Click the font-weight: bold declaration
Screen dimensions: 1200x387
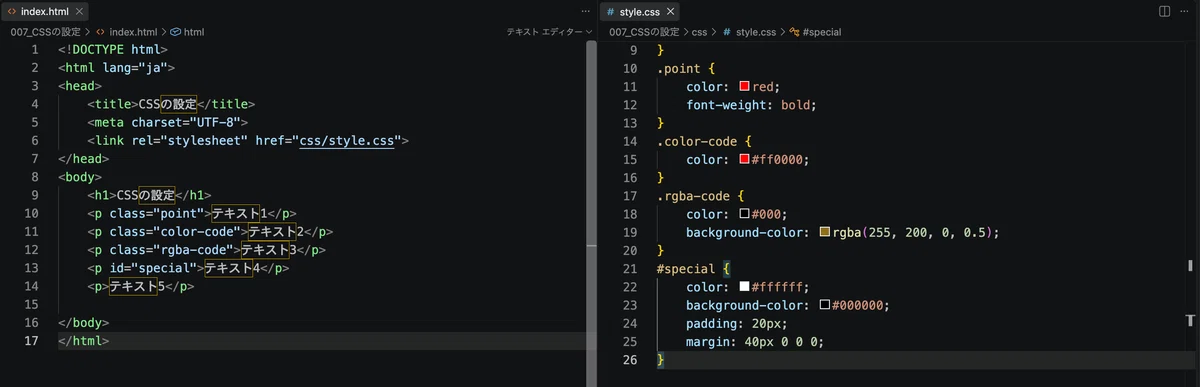pyautogui.click(x=752, y=104)
